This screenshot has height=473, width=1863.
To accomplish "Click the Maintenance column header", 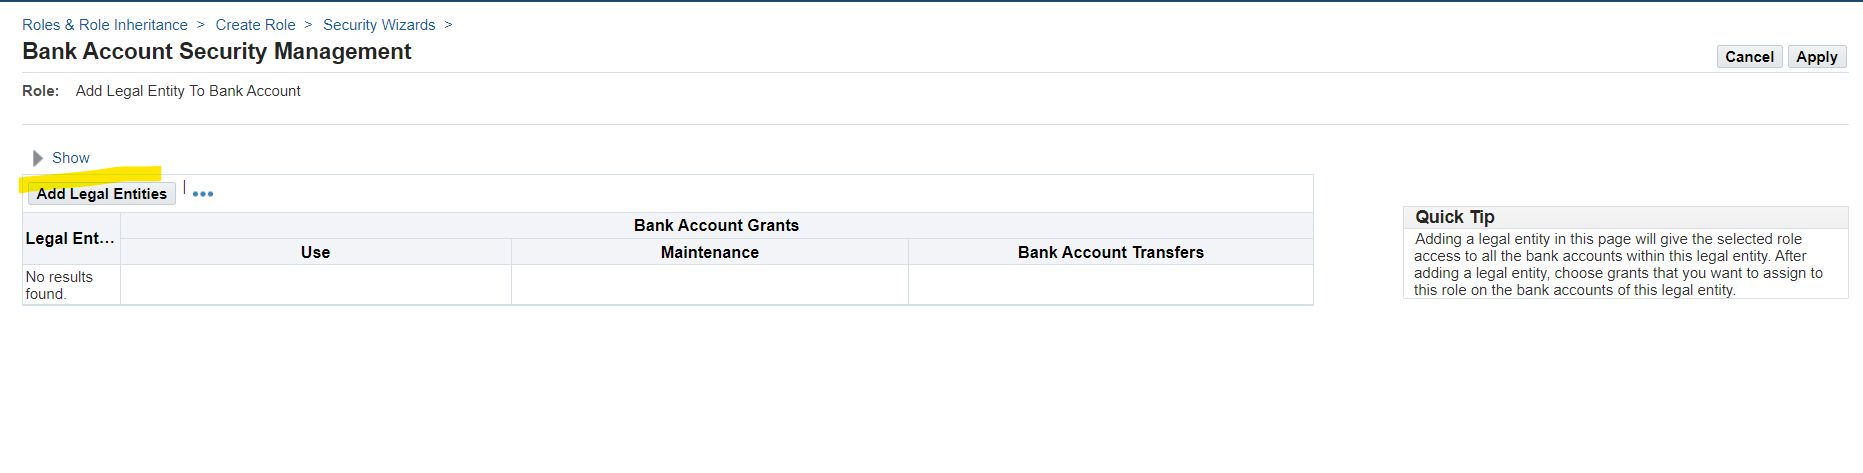I will coord(710,252).
